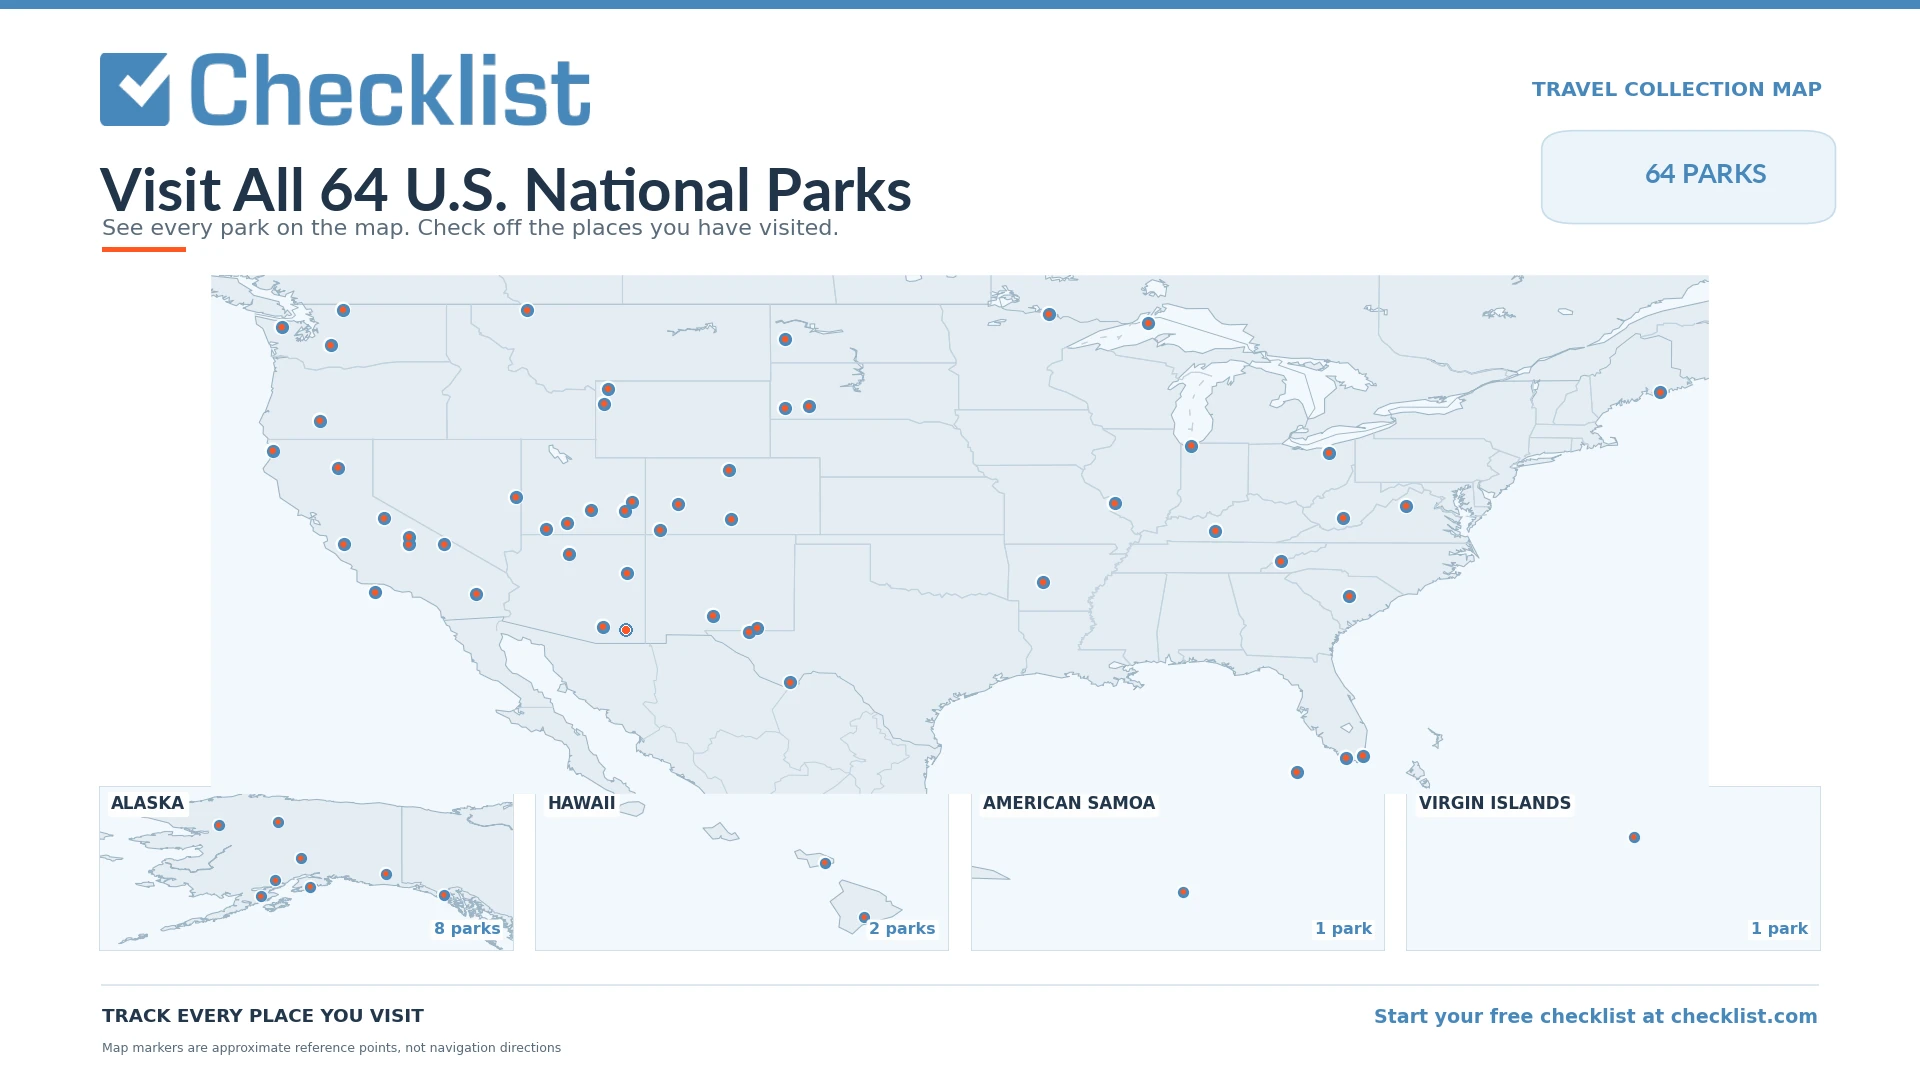
Task: Open the checklist.com free checklist link
Action: tap(1595, 1016)
